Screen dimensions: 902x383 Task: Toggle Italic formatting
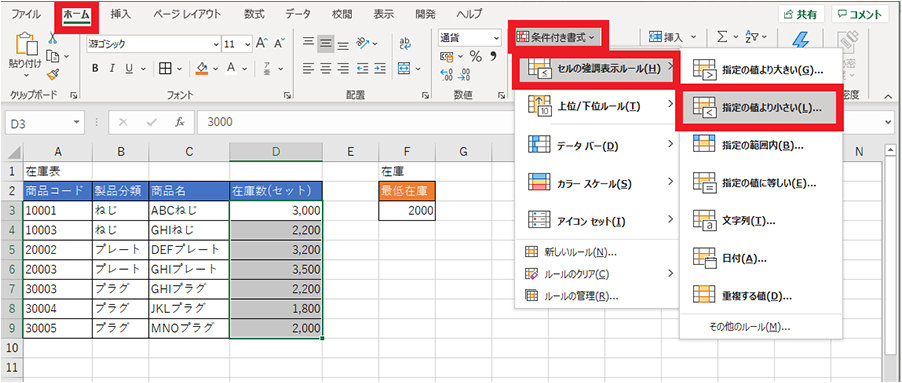(x=112, y=68)
